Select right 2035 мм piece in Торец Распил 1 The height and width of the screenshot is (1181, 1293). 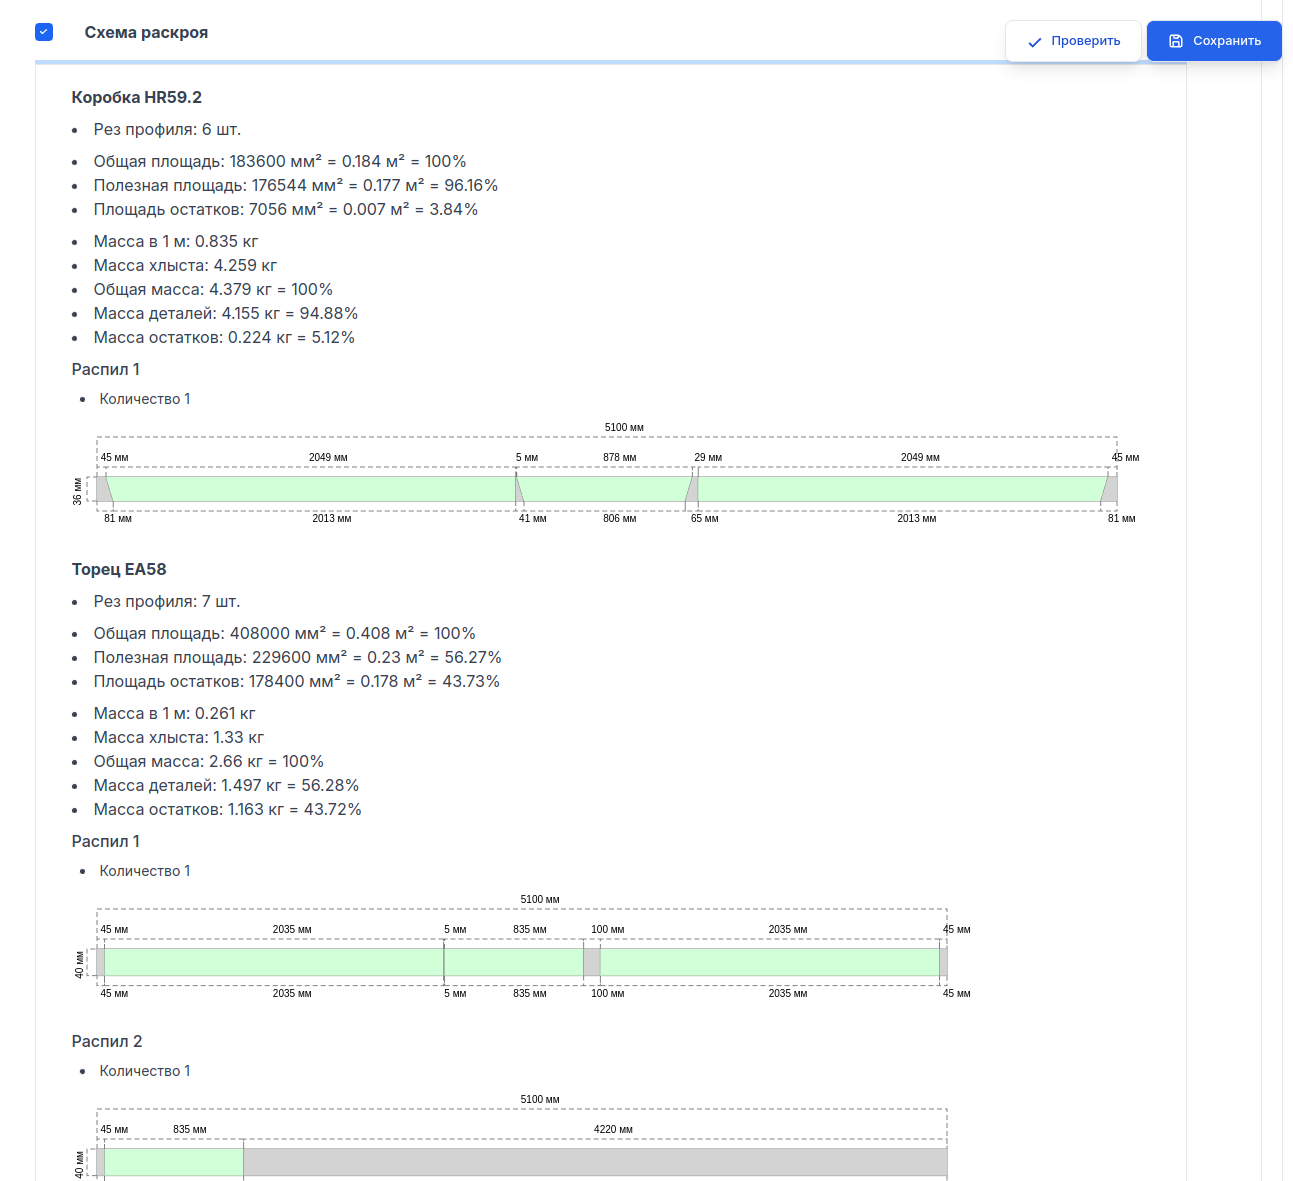click(x=770, y=962)
